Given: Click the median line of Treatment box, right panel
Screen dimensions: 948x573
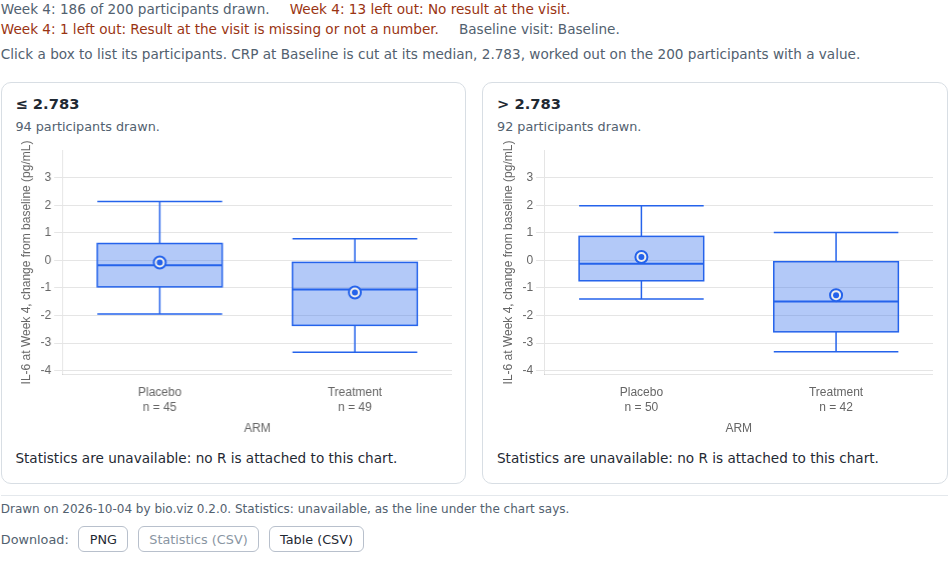Looking at the screenshot, I should coord(836,302).
